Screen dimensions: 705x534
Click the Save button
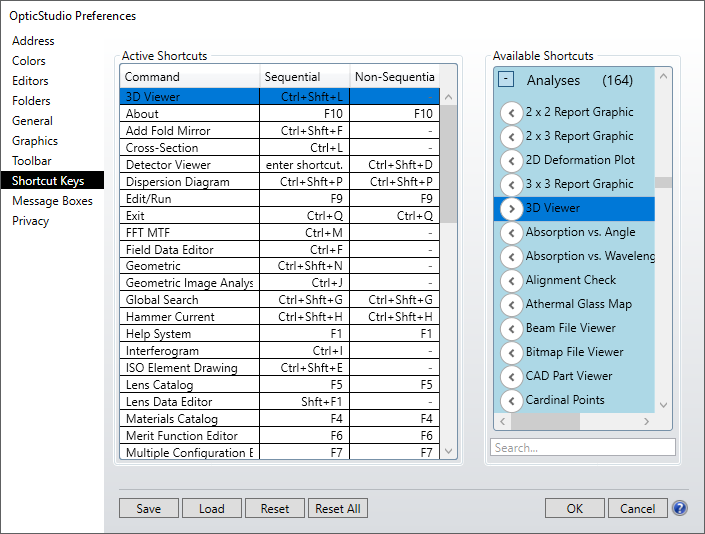click(x=149, y=508)
